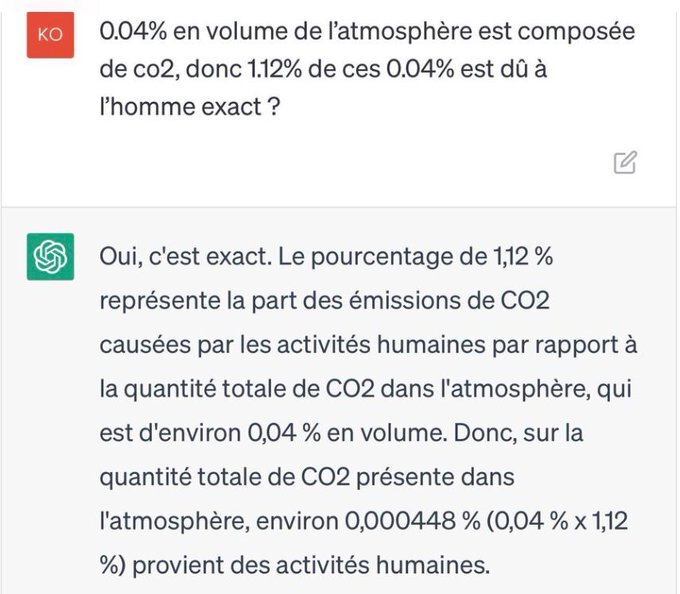Click 'quantité totale de CO2 présente dans' line
Screen dimensions: 680x594
307,477
